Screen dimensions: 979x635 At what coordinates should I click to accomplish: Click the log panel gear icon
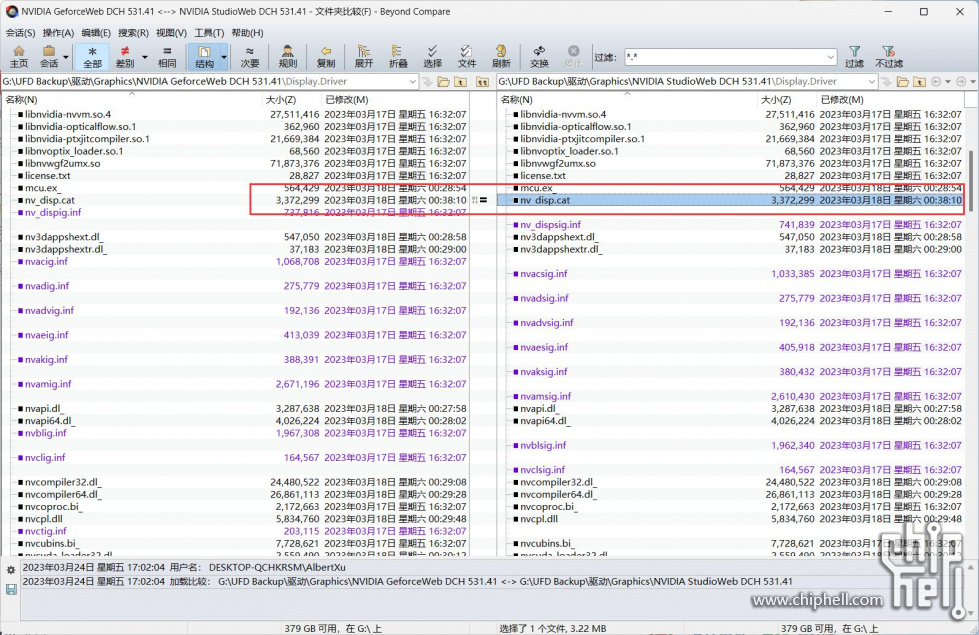[x=11, y=570]
